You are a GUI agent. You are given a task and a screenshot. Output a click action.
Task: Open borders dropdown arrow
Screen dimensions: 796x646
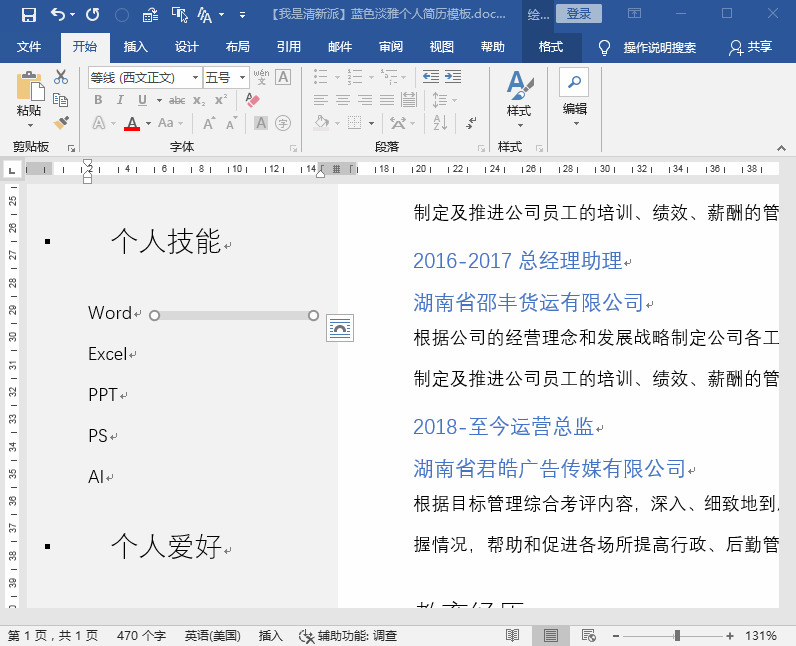click(x=372, y=123)
